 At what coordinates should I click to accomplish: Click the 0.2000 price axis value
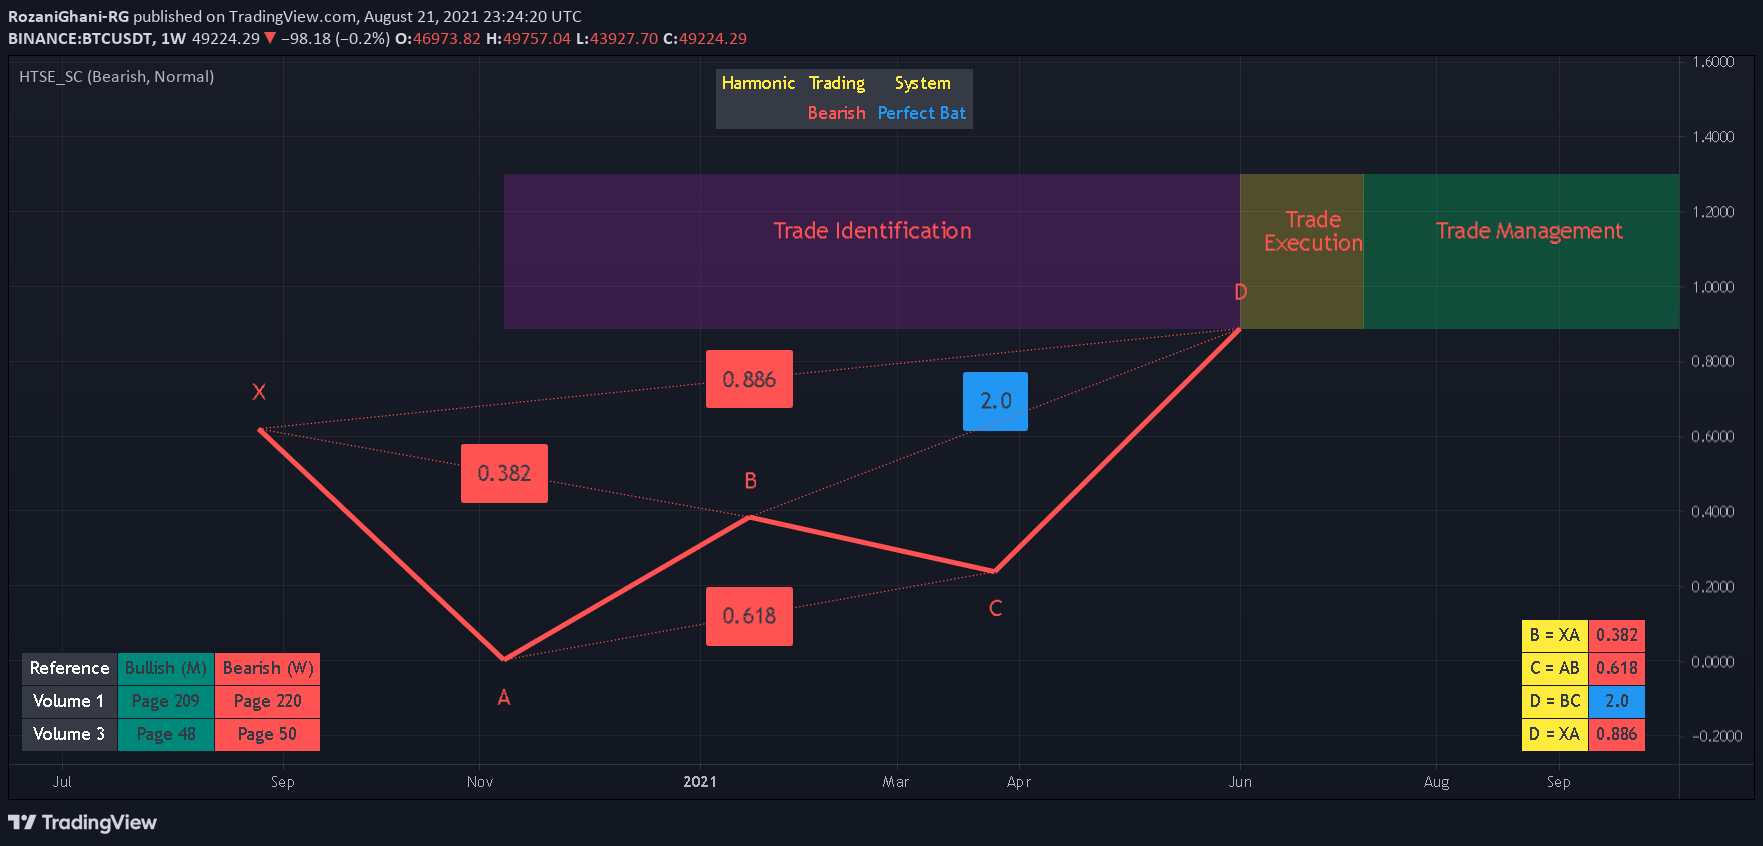coord(1713,587)
